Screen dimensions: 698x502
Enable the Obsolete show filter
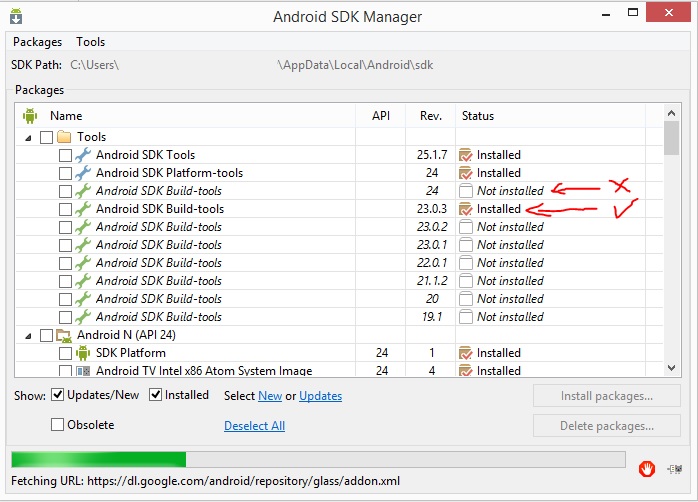tap(57, 425)
